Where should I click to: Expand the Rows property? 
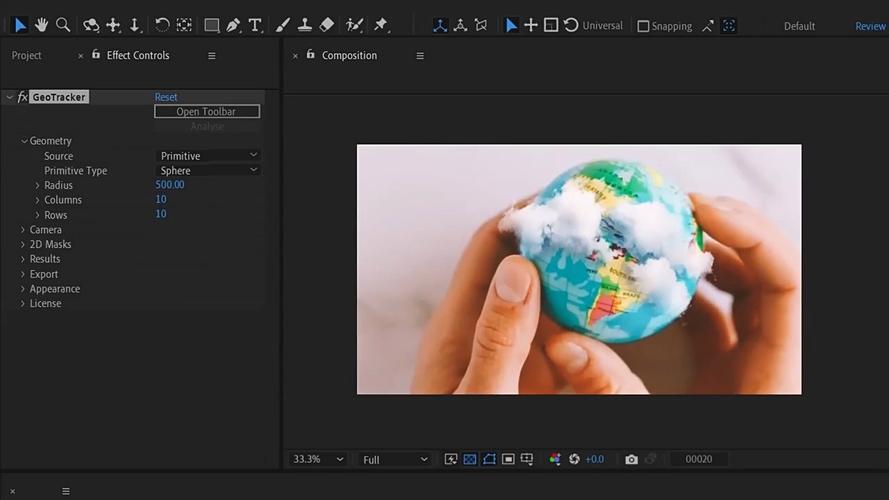coord(37,215)
